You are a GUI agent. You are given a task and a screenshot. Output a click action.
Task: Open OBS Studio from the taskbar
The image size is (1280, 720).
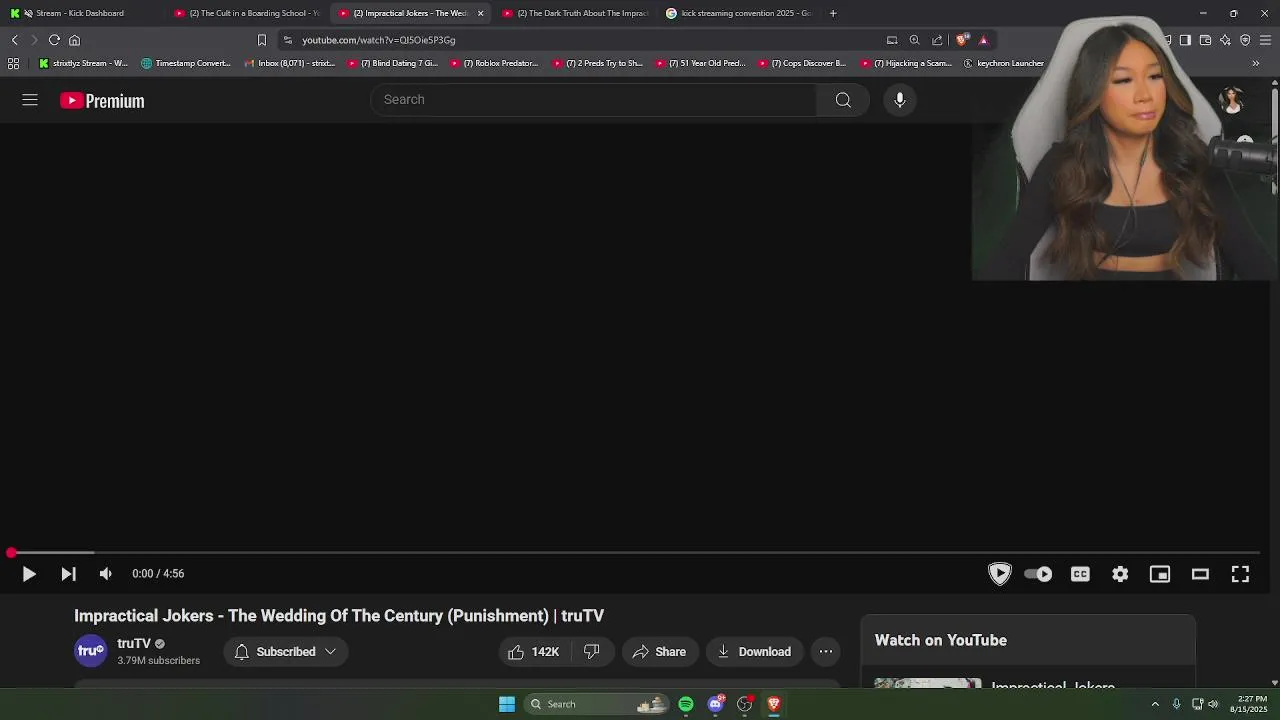(744, 704)
